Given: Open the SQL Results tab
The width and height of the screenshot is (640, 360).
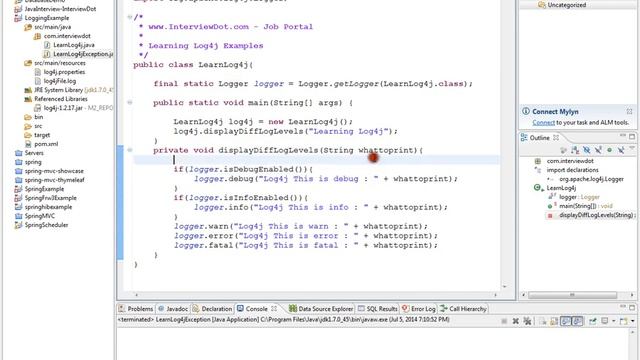Looking at the screenshot, I should (378, 309).
